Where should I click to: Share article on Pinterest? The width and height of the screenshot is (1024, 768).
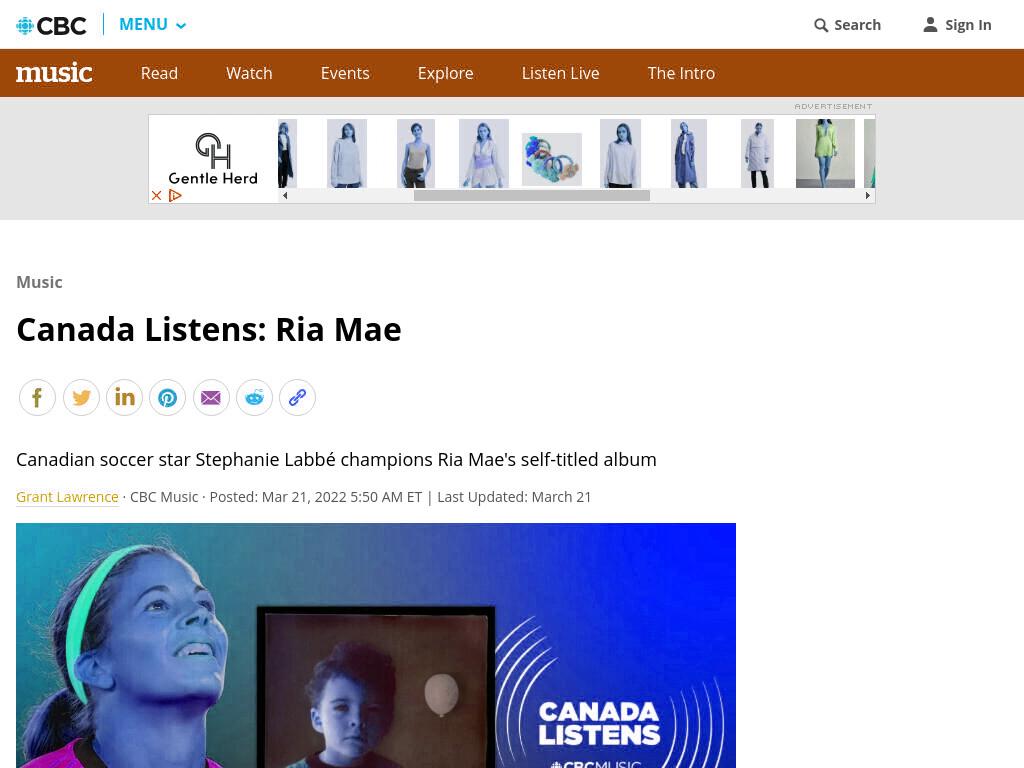(x=168, y=397)
